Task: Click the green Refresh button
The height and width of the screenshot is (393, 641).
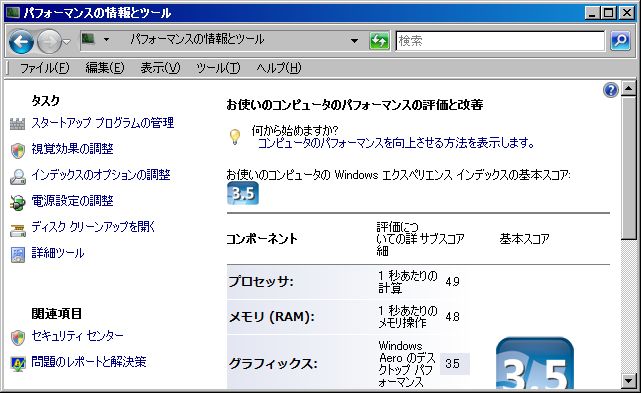Action: pyautogui.click(x=379, y=40)
